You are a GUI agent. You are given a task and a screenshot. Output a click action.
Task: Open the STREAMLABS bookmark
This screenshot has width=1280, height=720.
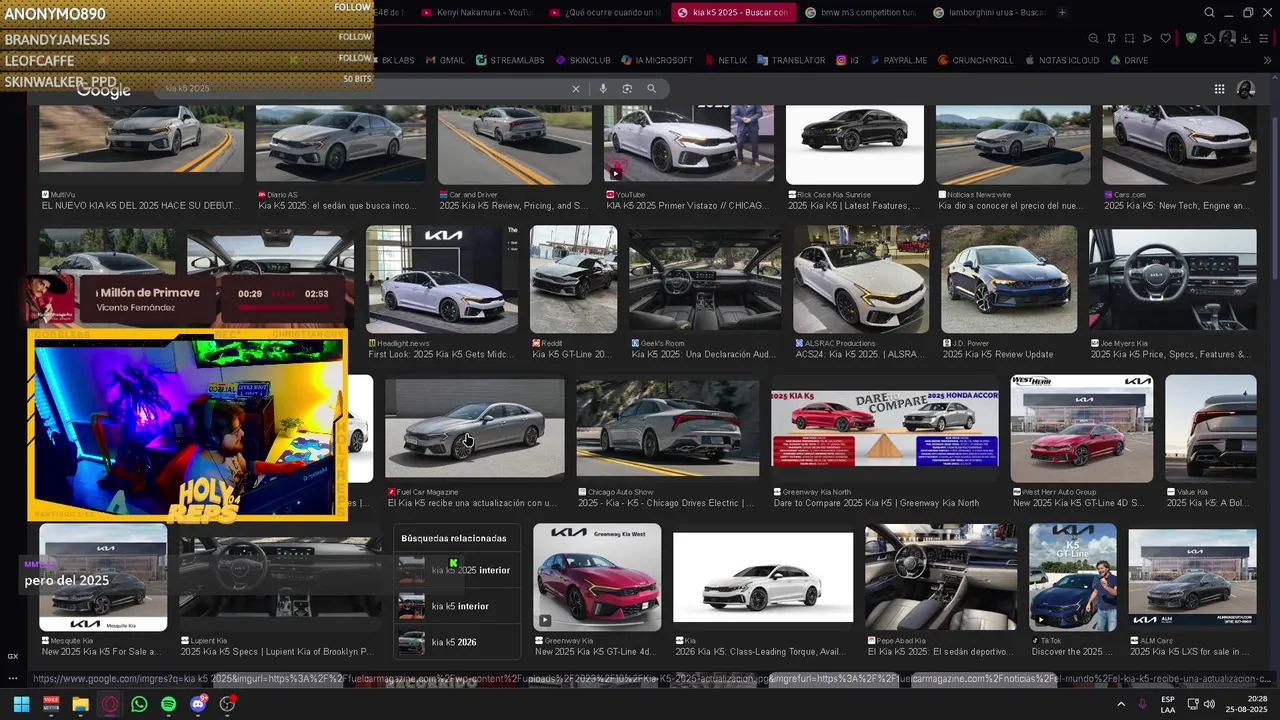[x=510, y=60]
